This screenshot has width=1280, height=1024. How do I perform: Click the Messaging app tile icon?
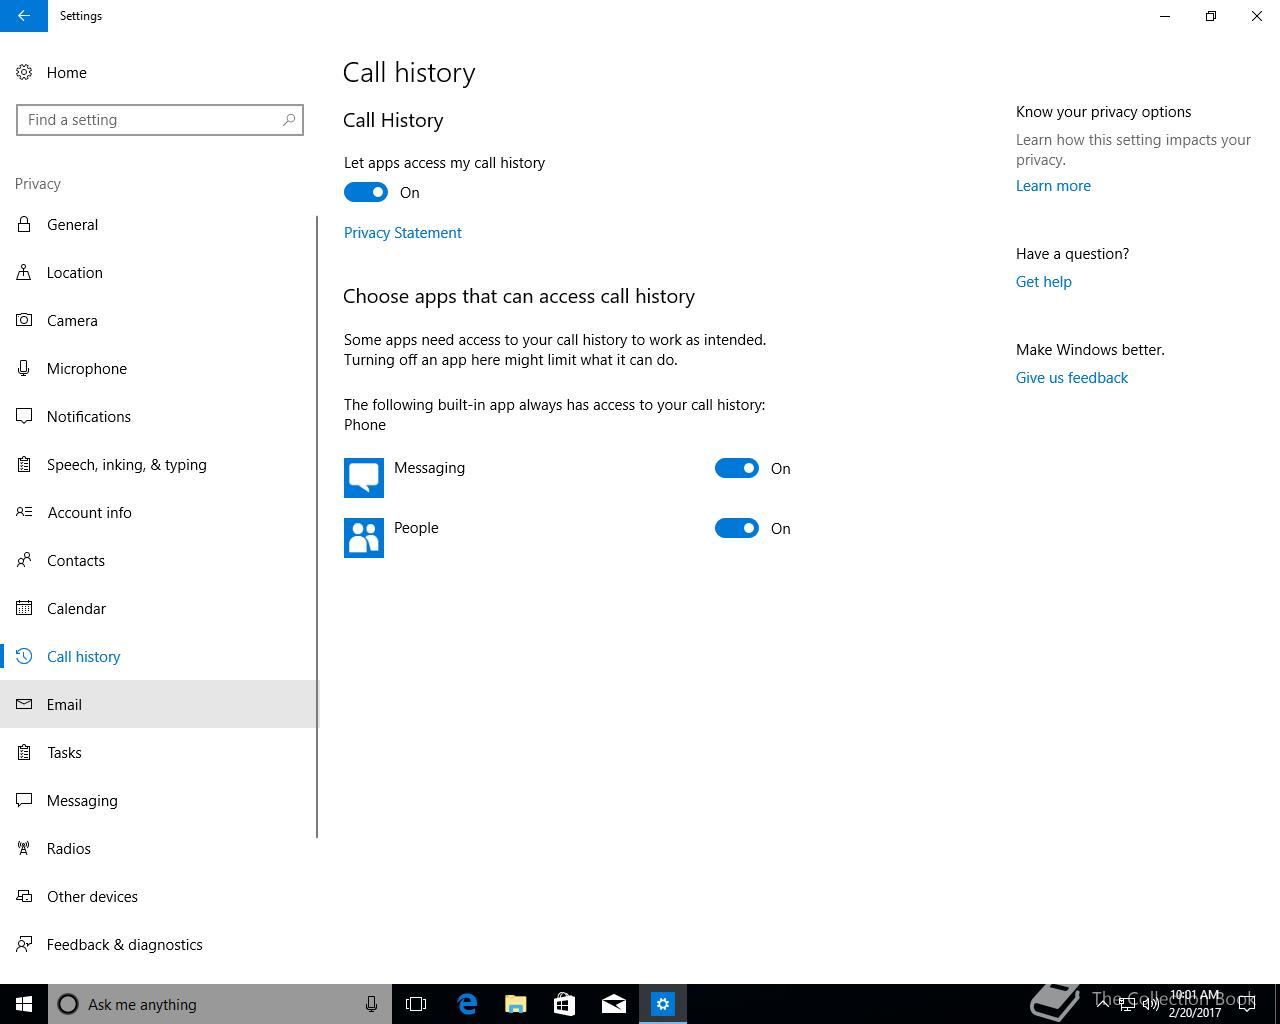364,478
